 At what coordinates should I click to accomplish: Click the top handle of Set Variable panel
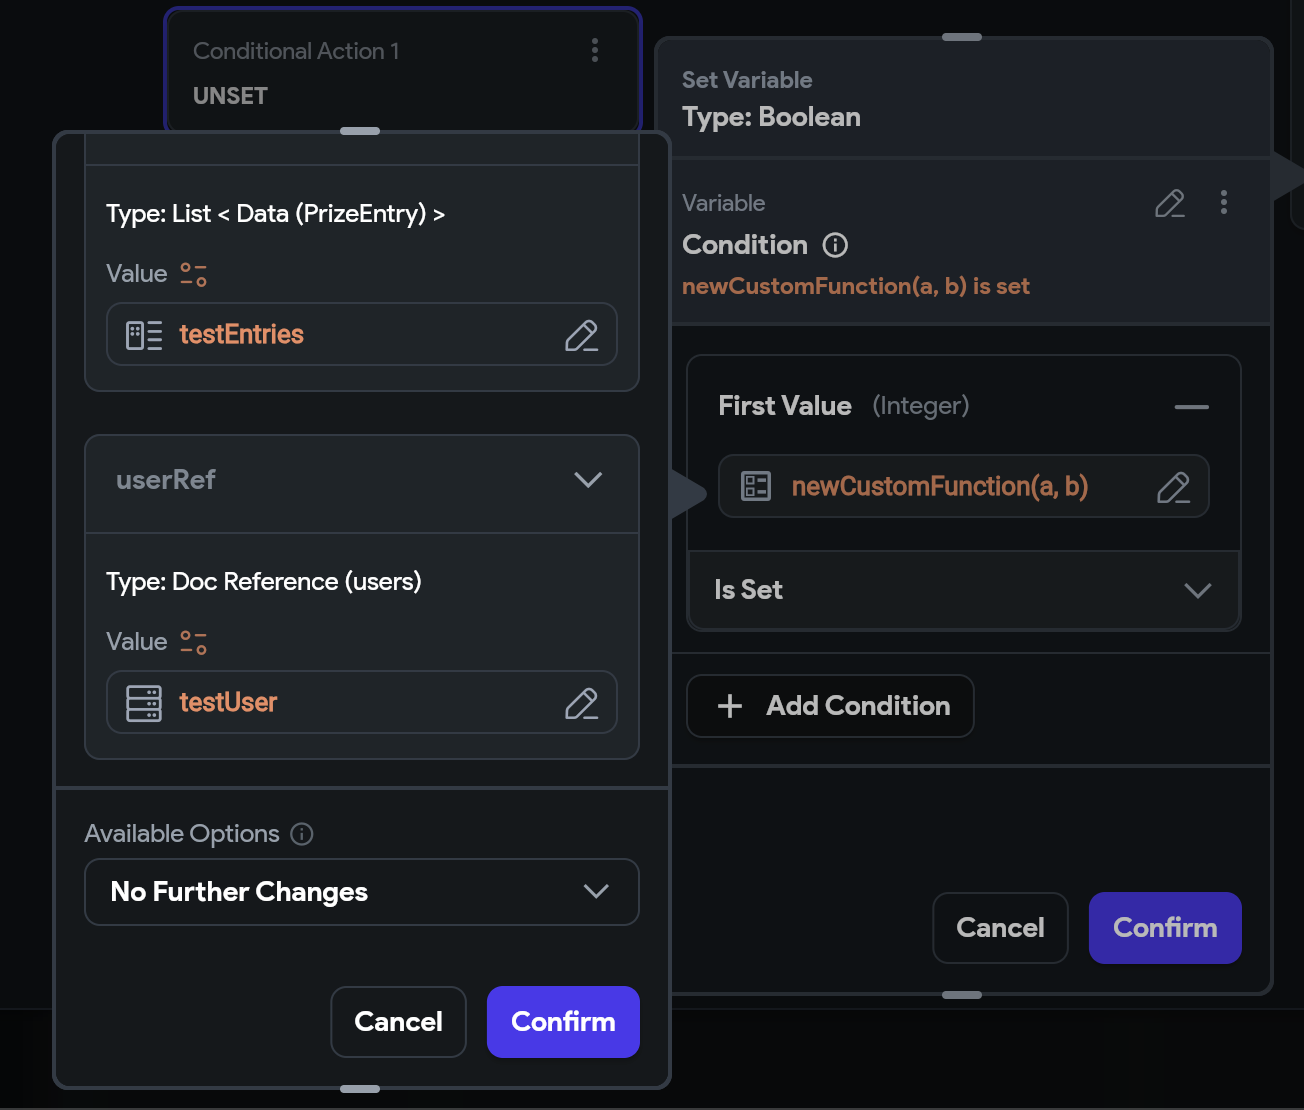point(962,37)
